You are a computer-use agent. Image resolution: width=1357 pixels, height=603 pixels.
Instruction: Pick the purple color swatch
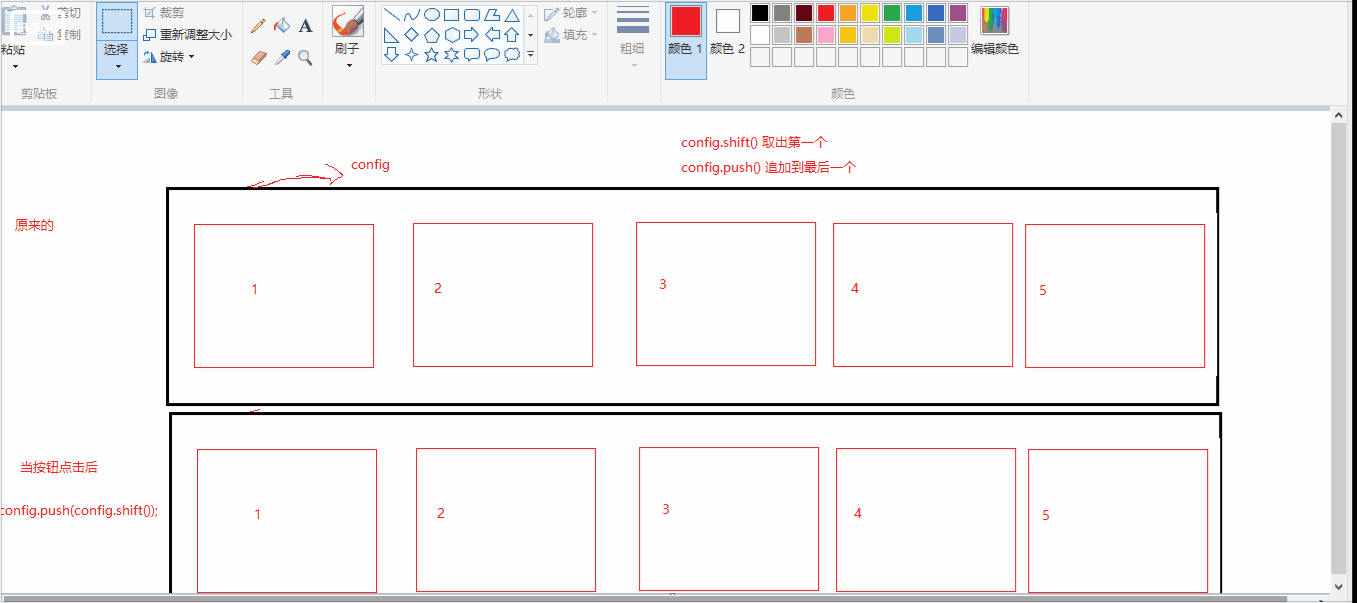click(958, 13)
